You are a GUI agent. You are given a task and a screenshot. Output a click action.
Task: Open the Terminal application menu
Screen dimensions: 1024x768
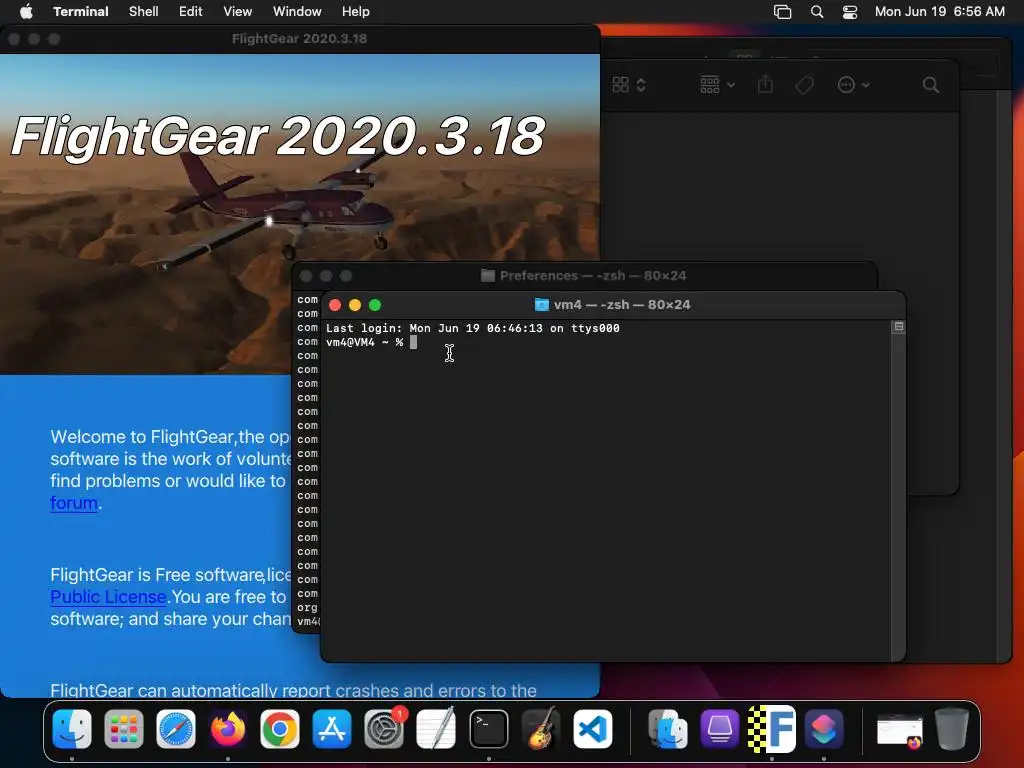(x=81, y=11)
